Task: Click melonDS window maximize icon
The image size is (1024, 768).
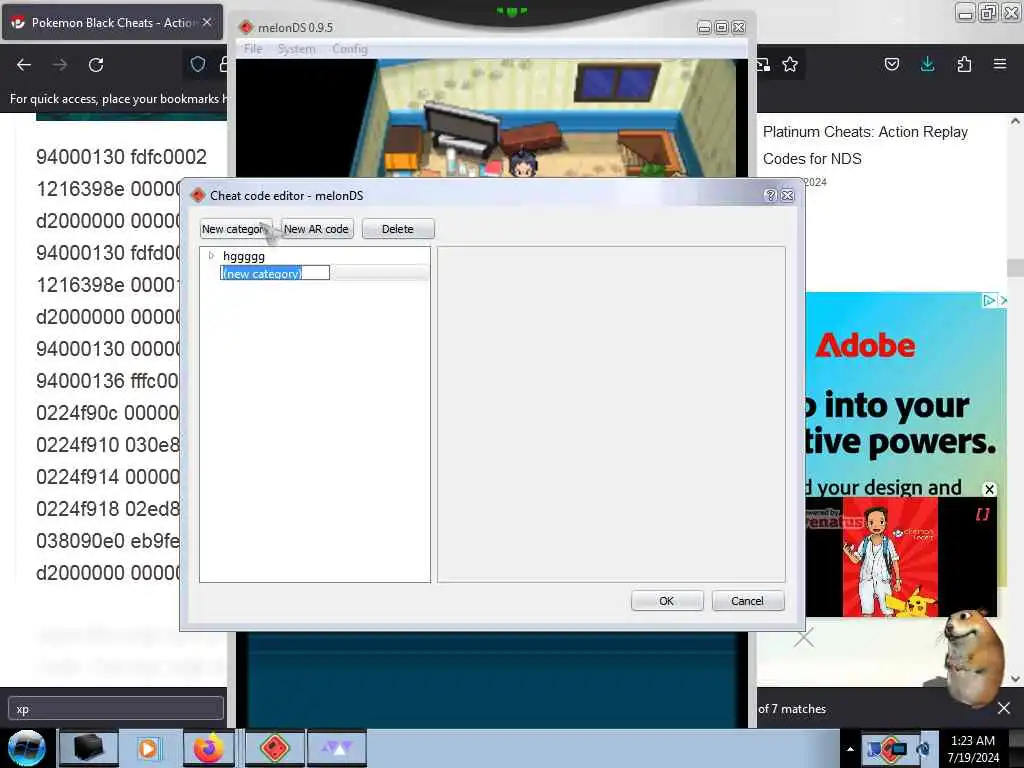Action: tap(721, 27)
